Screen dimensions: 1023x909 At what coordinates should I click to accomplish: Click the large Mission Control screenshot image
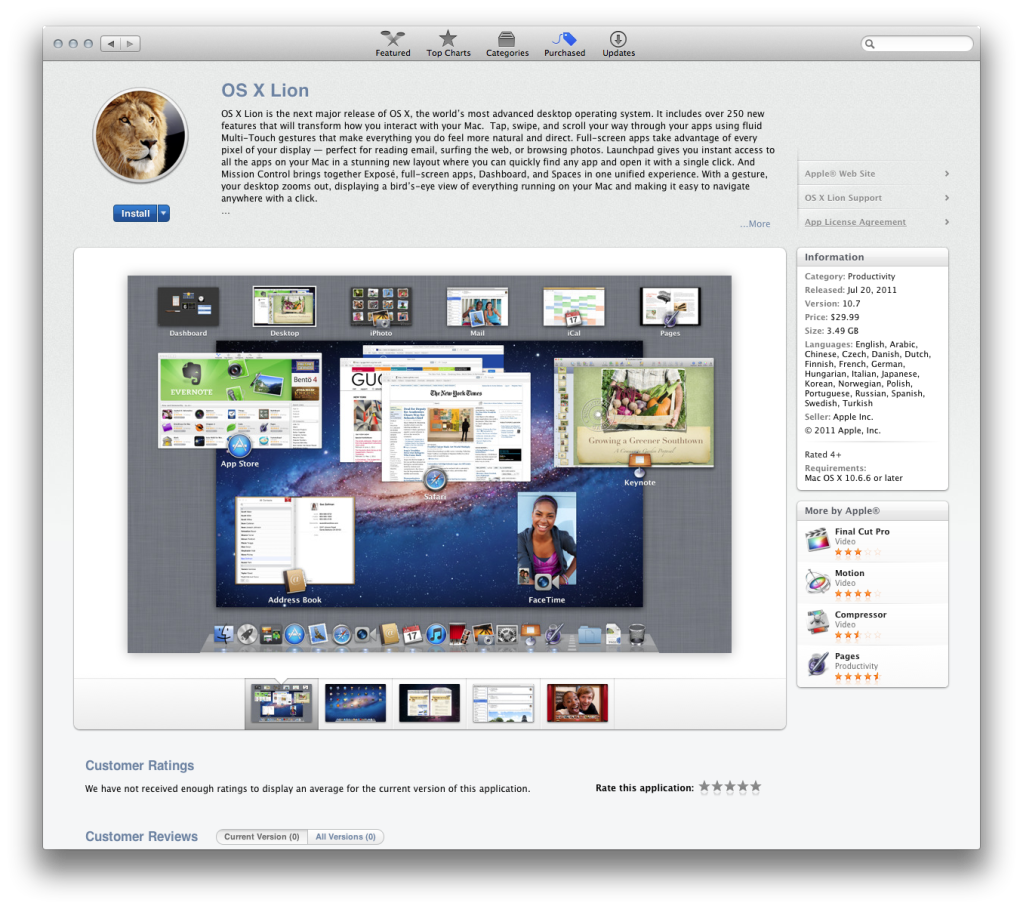pos(429,464)
